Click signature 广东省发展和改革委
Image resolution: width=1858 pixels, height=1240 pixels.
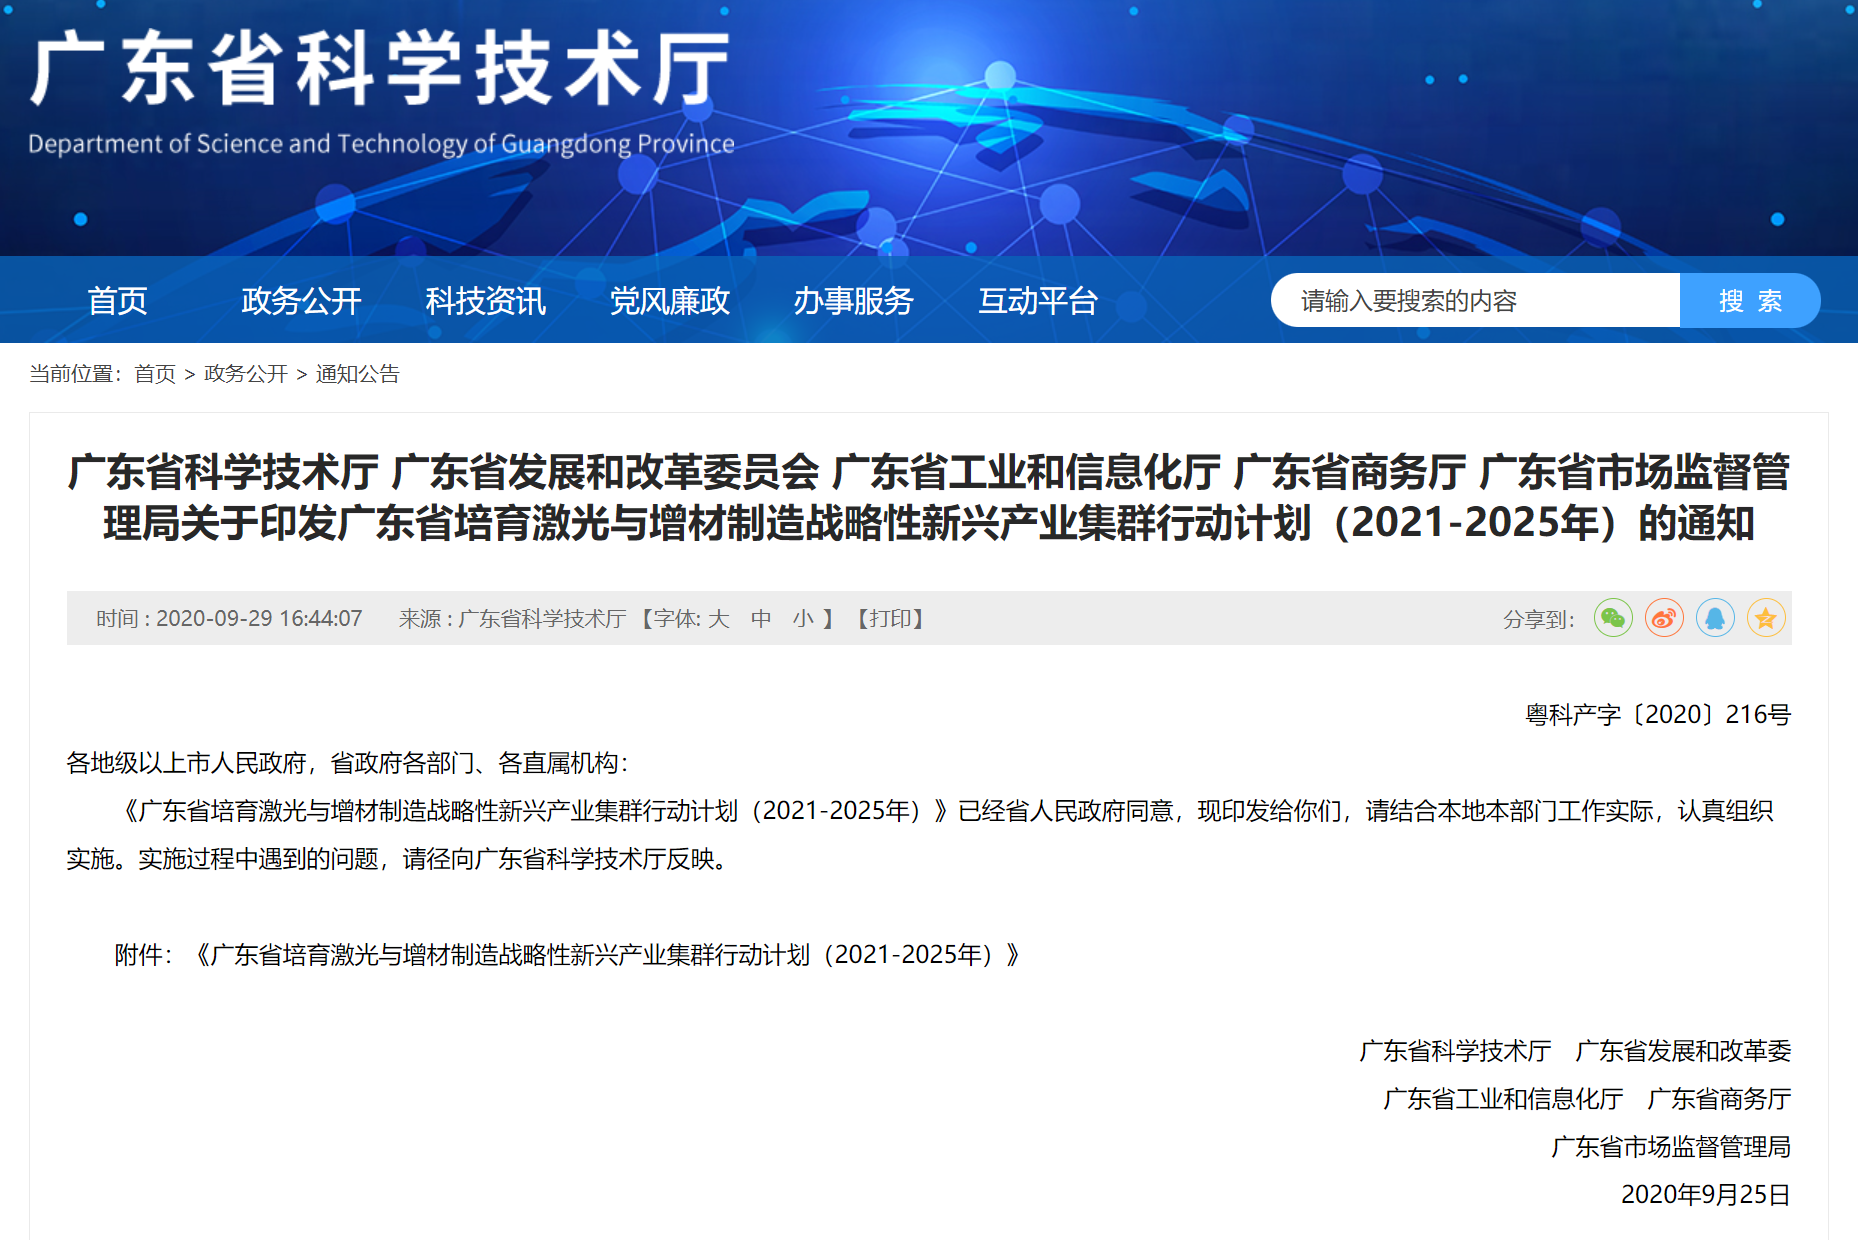(x=1683, y=1051)
